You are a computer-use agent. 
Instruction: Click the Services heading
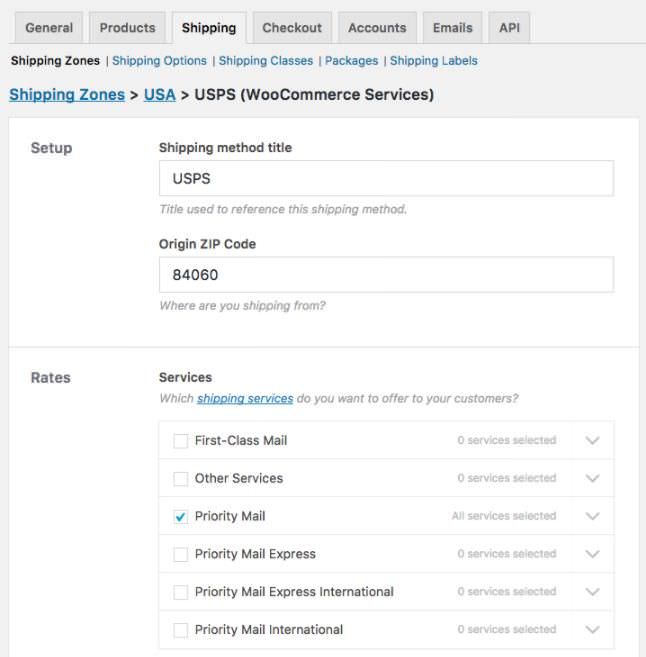pyautogui.click(x=185, y=377)
